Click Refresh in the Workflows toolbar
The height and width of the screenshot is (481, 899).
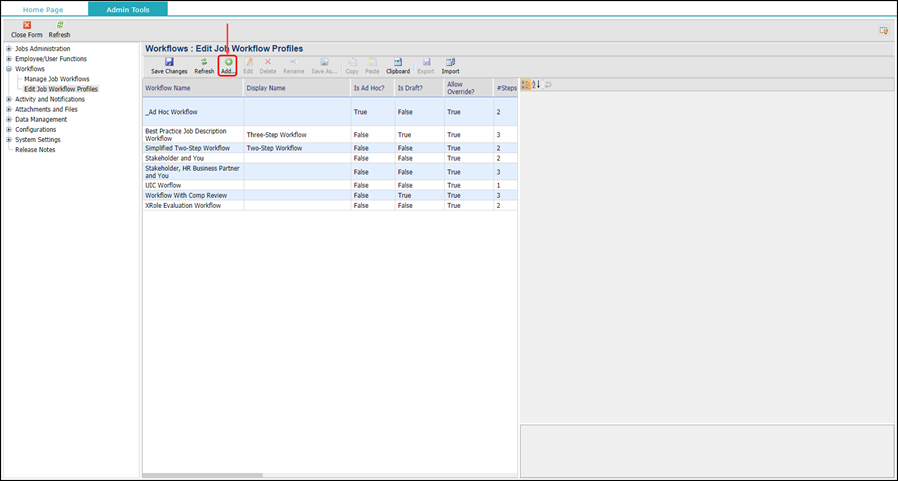pyautogui.click(x=204, y=66)
